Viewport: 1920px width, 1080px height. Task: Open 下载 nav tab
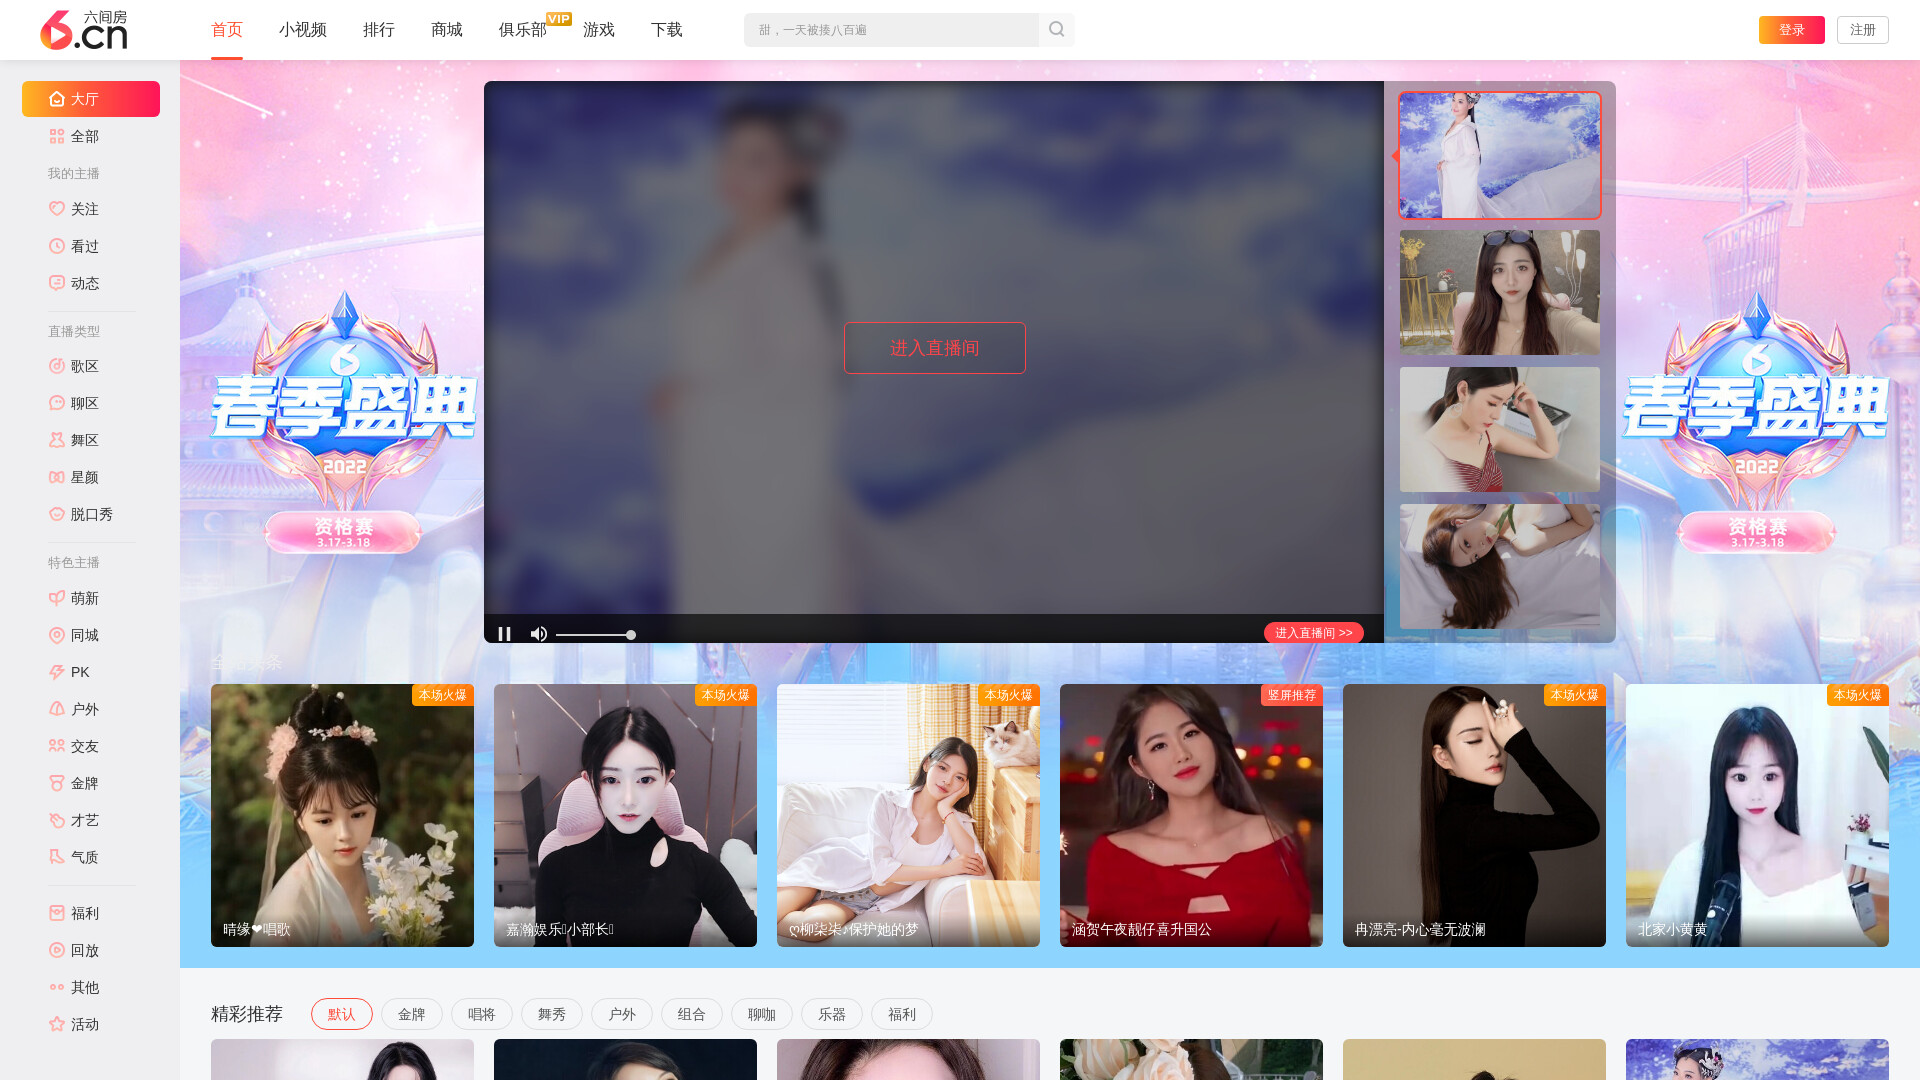click(x=667, y=30)
